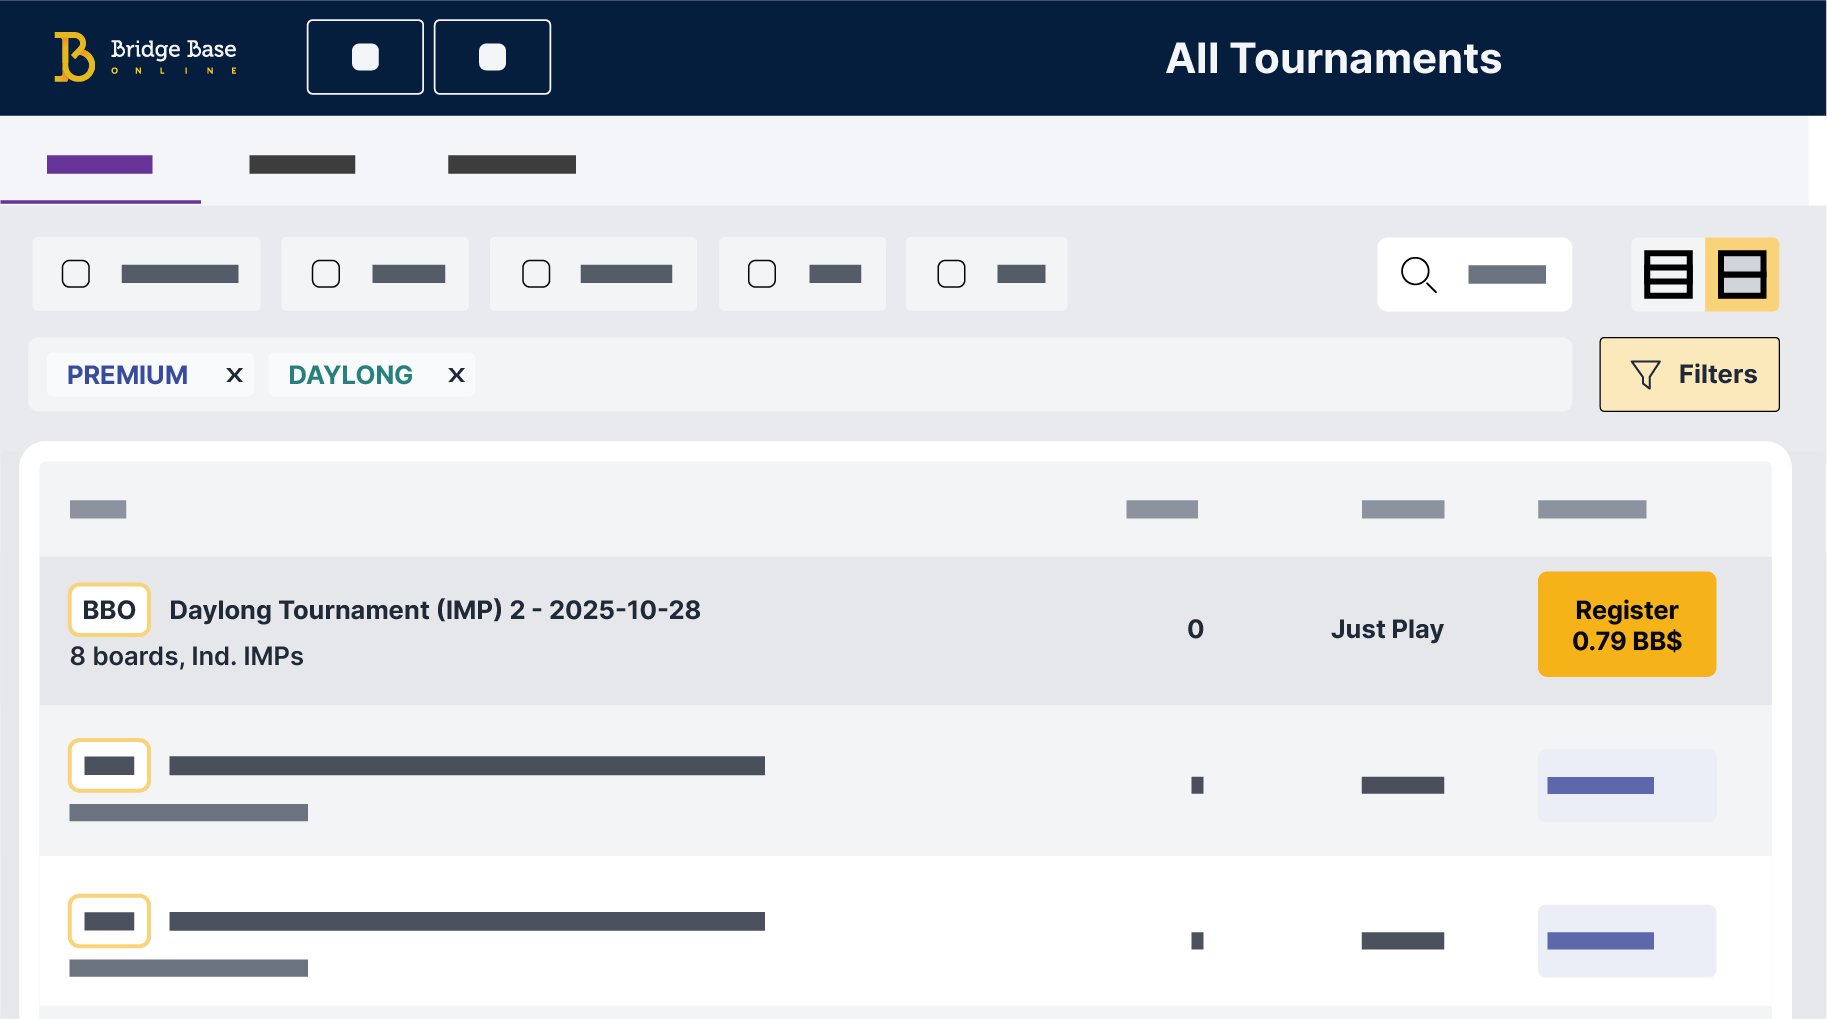The width and height of the screenshot is (1827, 1019).
Task: Select the first purple-underlined tab
Action: tap(100, 165)
